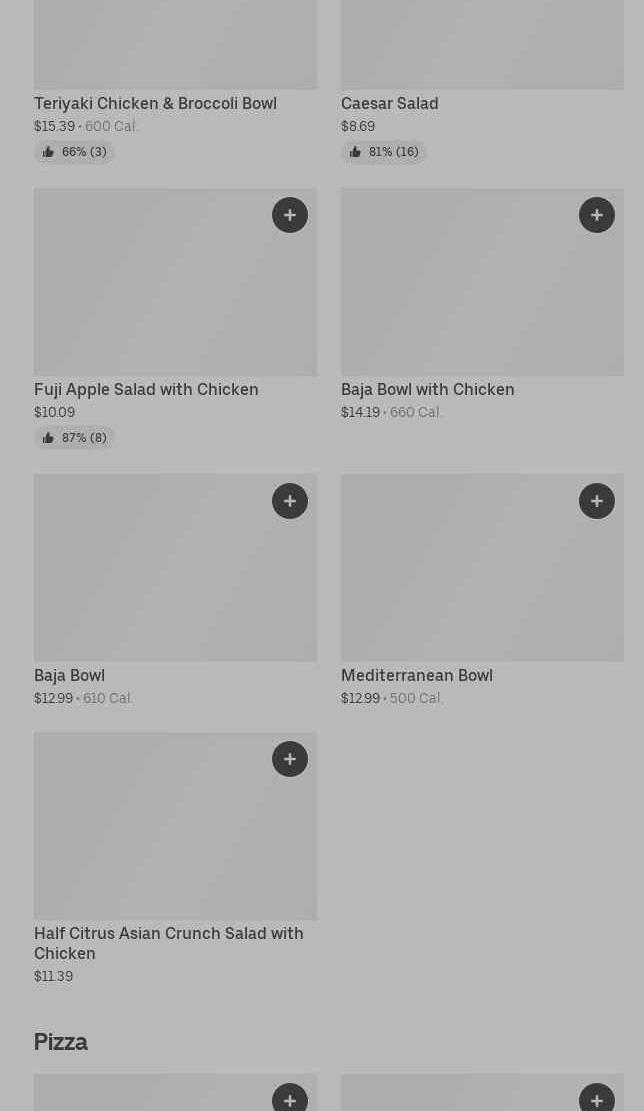Add second Pizza item with plus icon
The height and width of the screenshot is (1111, 644).
pyautogui.click(x=597, y=1099)
